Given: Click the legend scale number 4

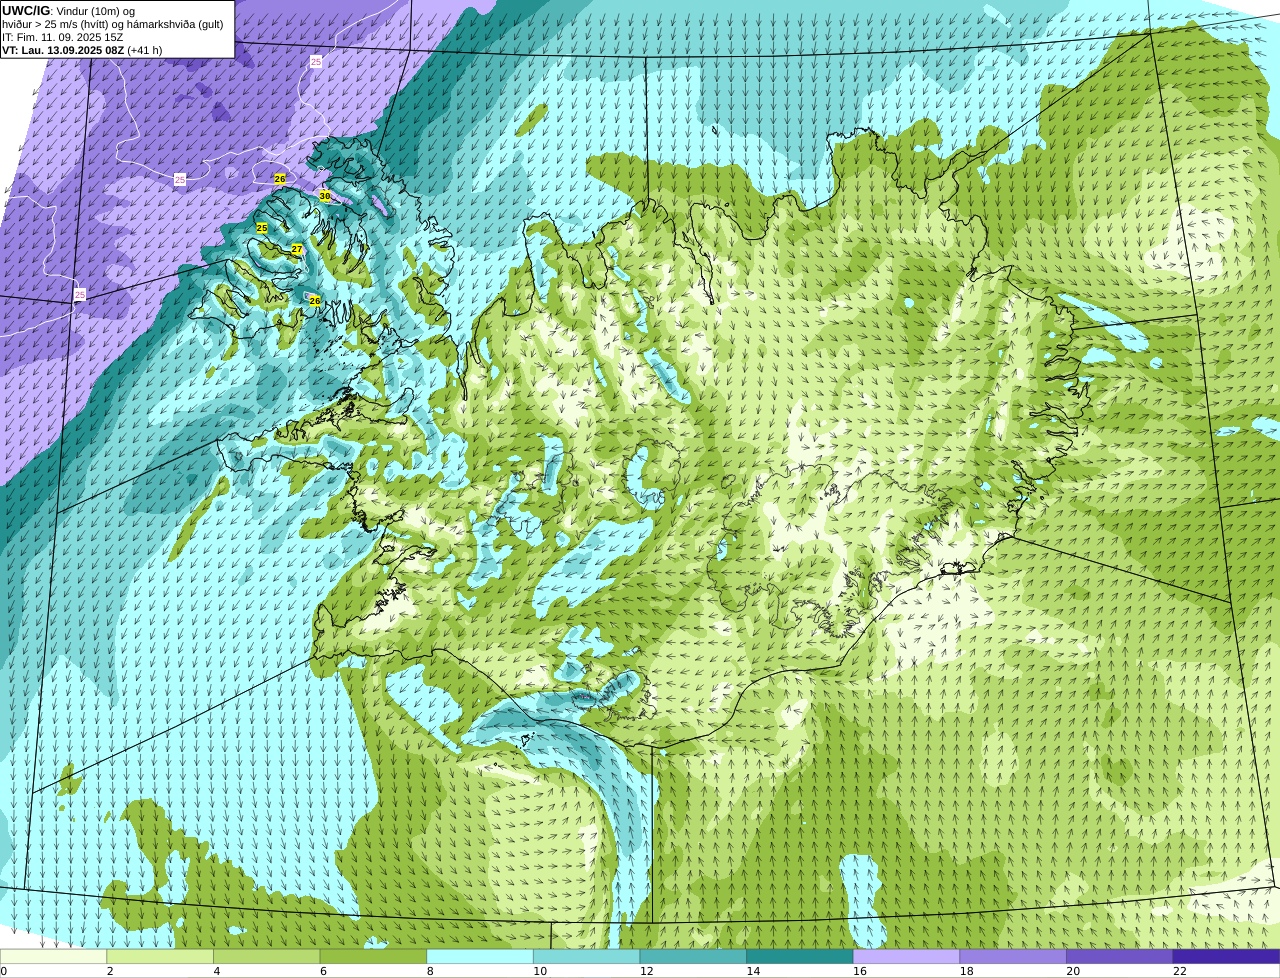Looking at the screenshot, I should point(216,971).
